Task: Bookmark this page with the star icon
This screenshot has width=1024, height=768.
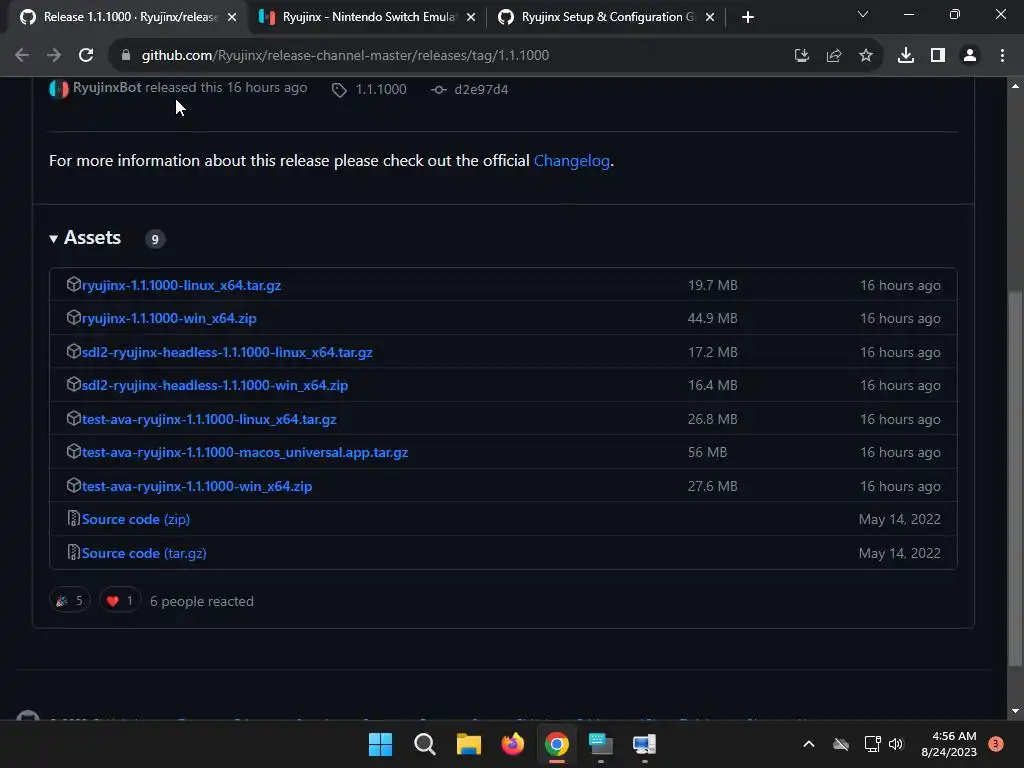Action: coord(865,56)
